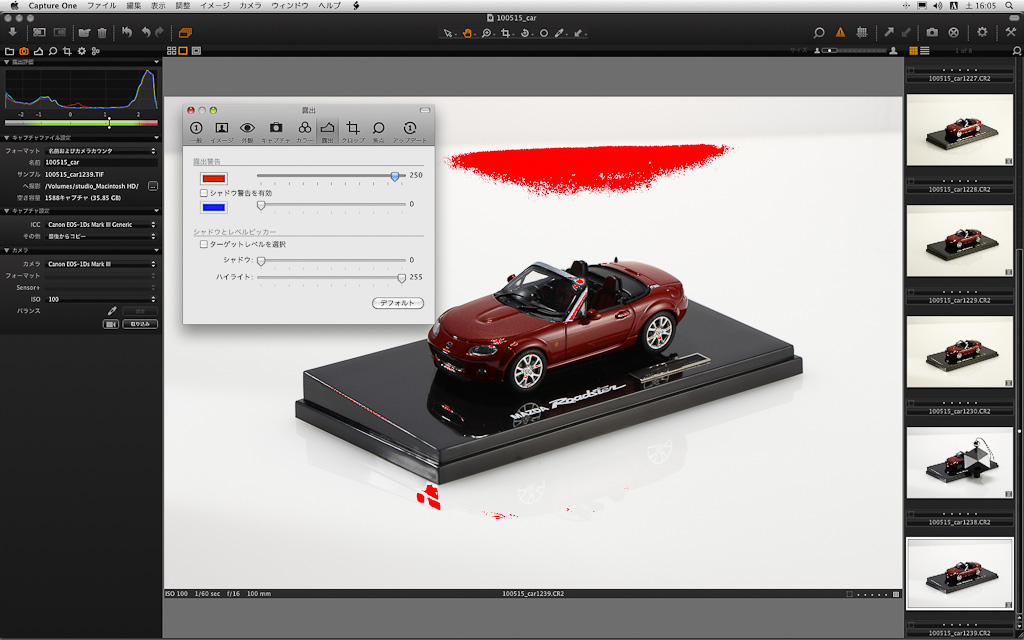The width and height of the screenshot is (1024, 640).
Task: Open the カメラ menu in the menu bar
Action: (x=251, y=6)
